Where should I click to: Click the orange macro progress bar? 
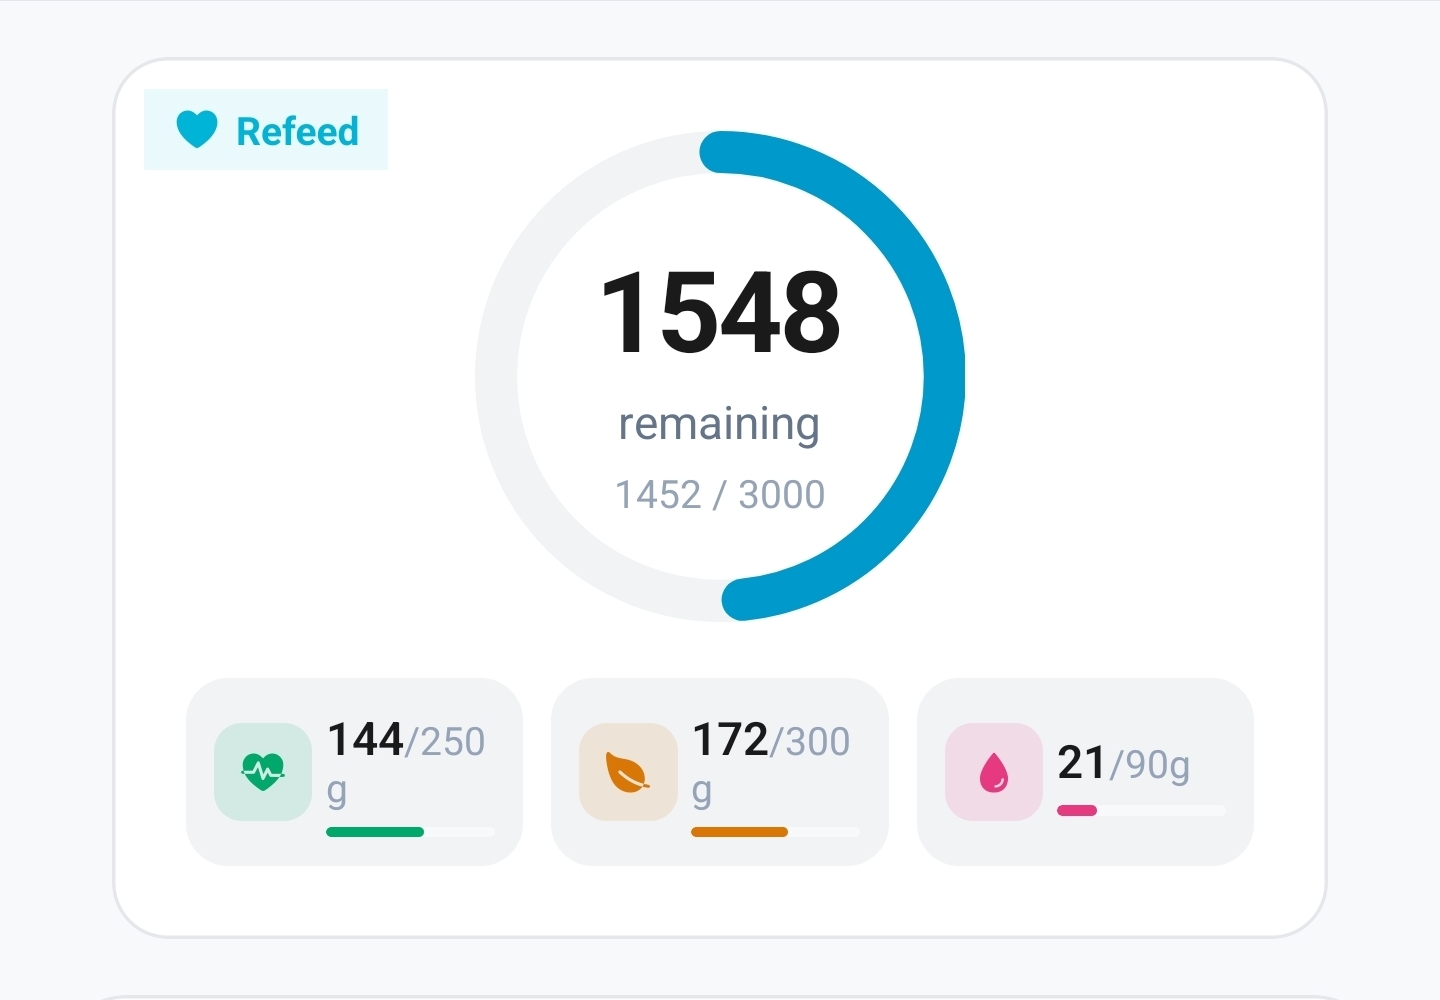740,832
